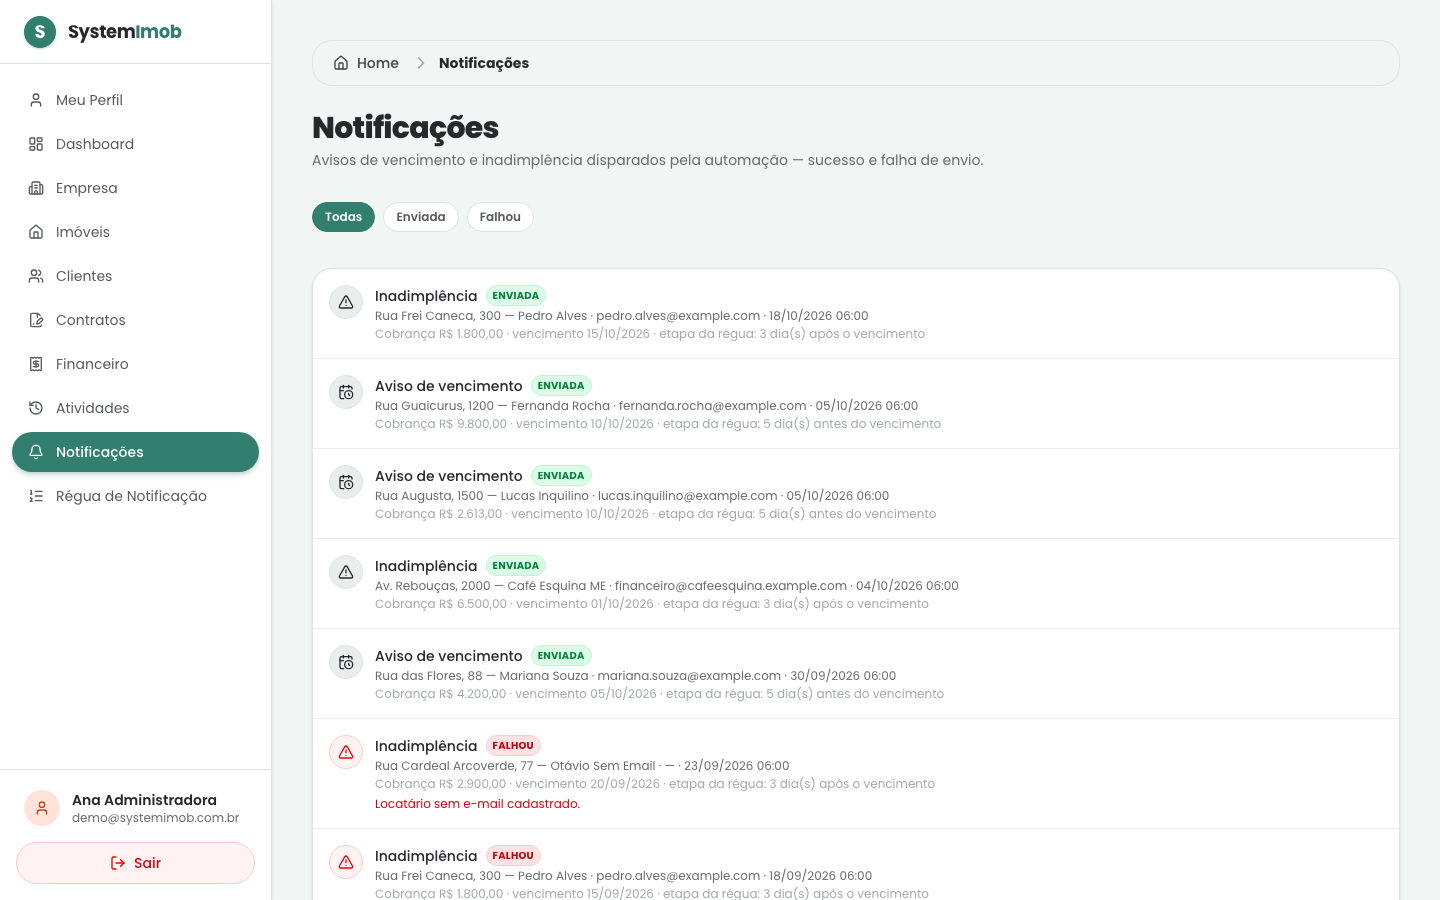Click the Meu Perfil user icon

tap(36, 100)
